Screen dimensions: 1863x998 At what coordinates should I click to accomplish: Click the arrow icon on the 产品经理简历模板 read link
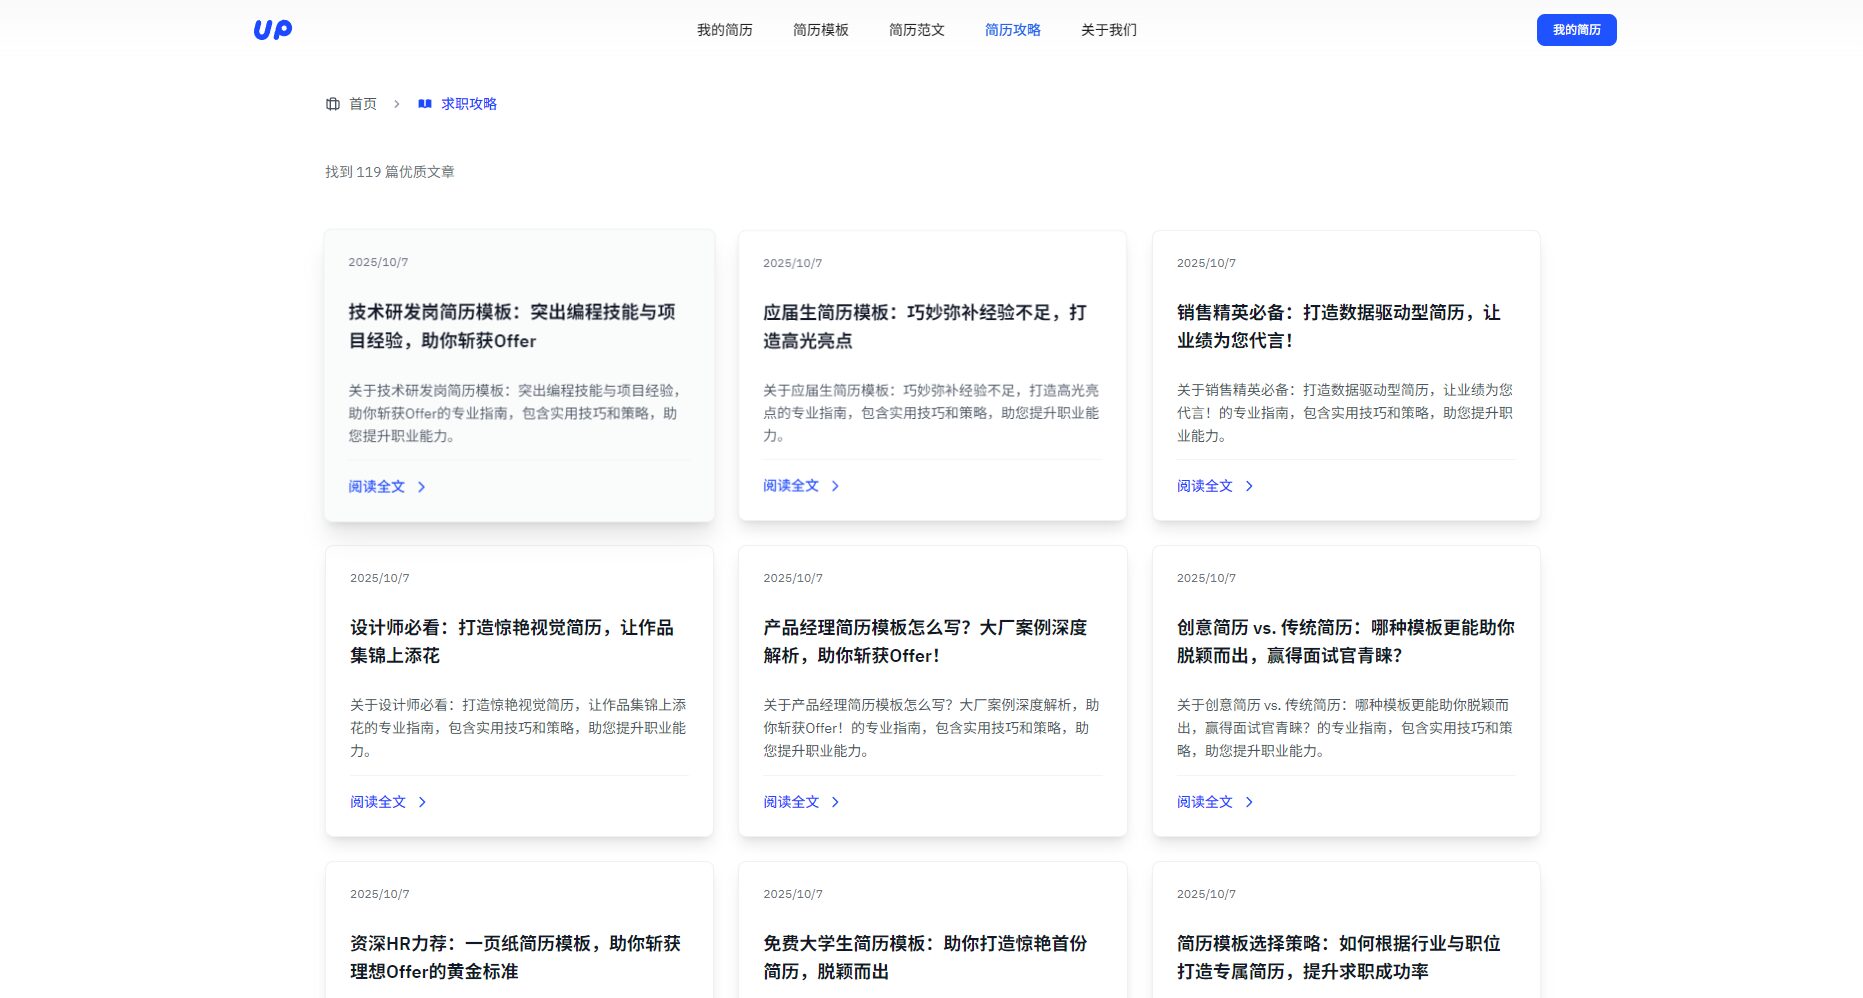point(836,801)
